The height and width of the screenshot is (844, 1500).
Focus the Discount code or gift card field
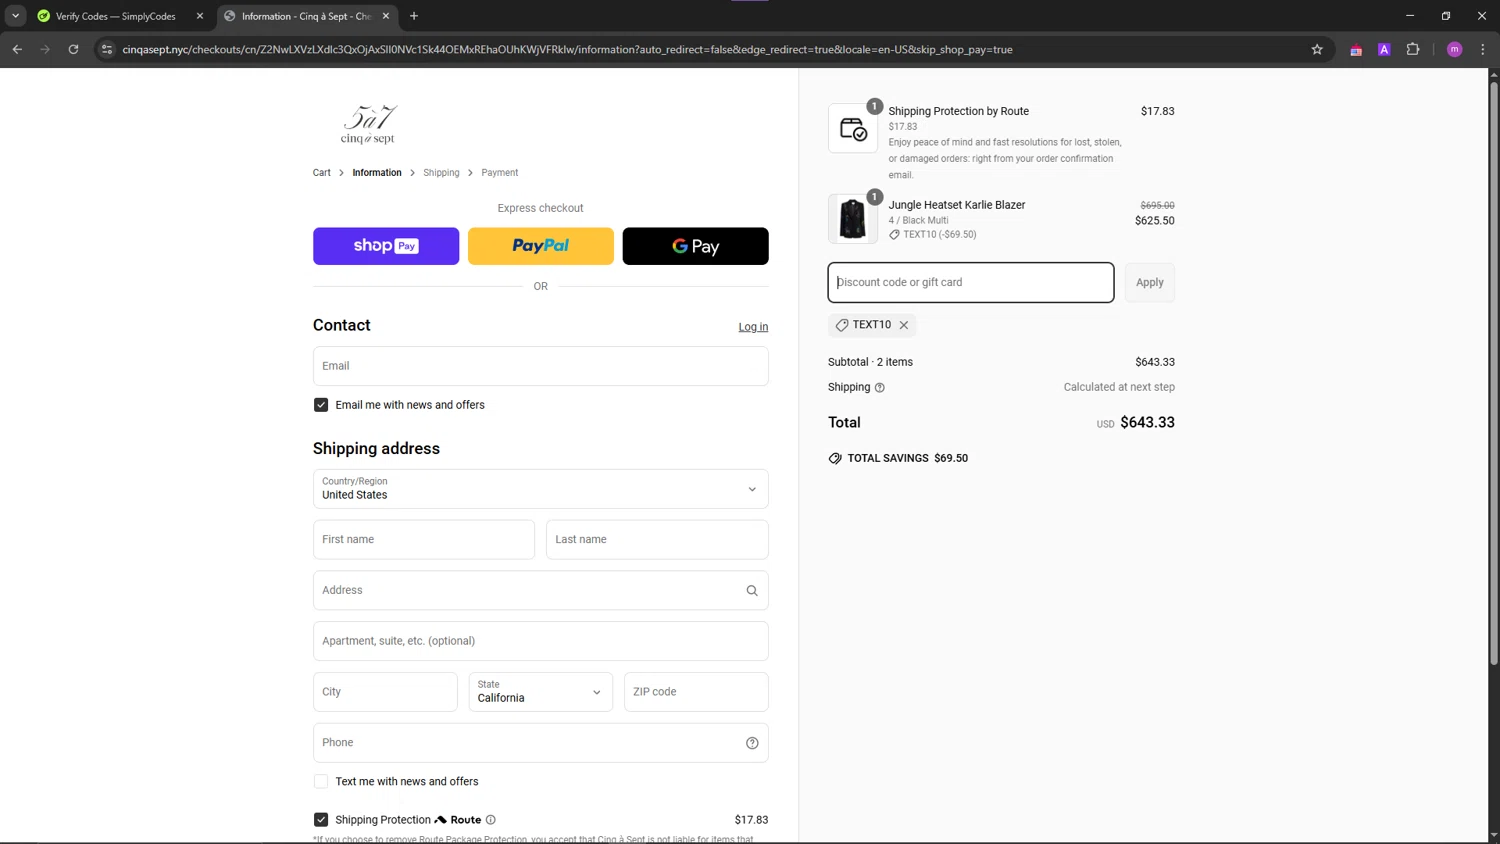point(971,283)
